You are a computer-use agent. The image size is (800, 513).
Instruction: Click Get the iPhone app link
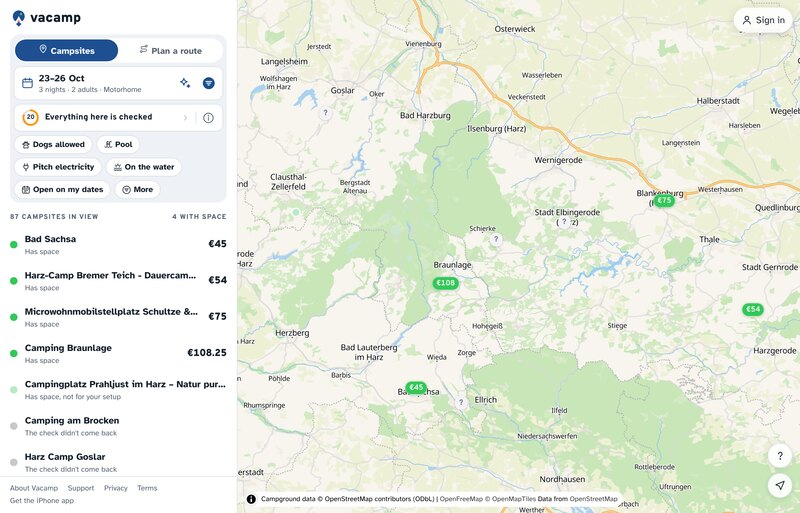[x=42, y=501]
